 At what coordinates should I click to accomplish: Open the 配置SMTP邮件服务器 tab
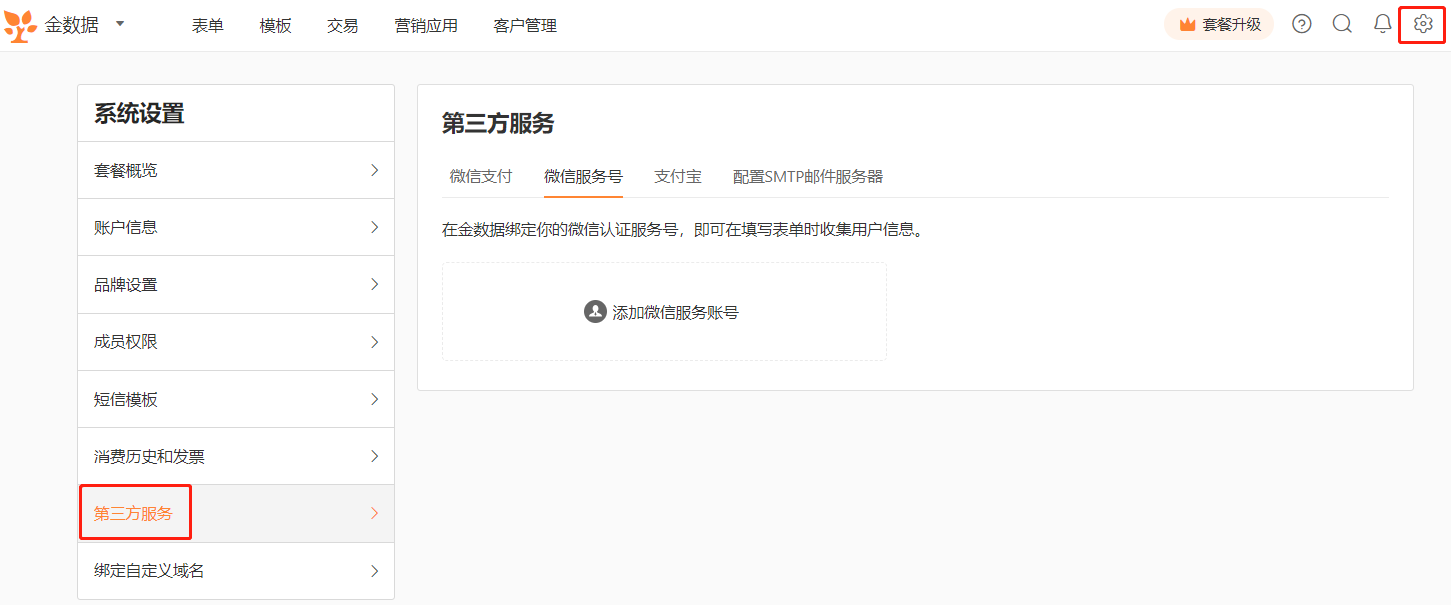[x=808, y=176]
